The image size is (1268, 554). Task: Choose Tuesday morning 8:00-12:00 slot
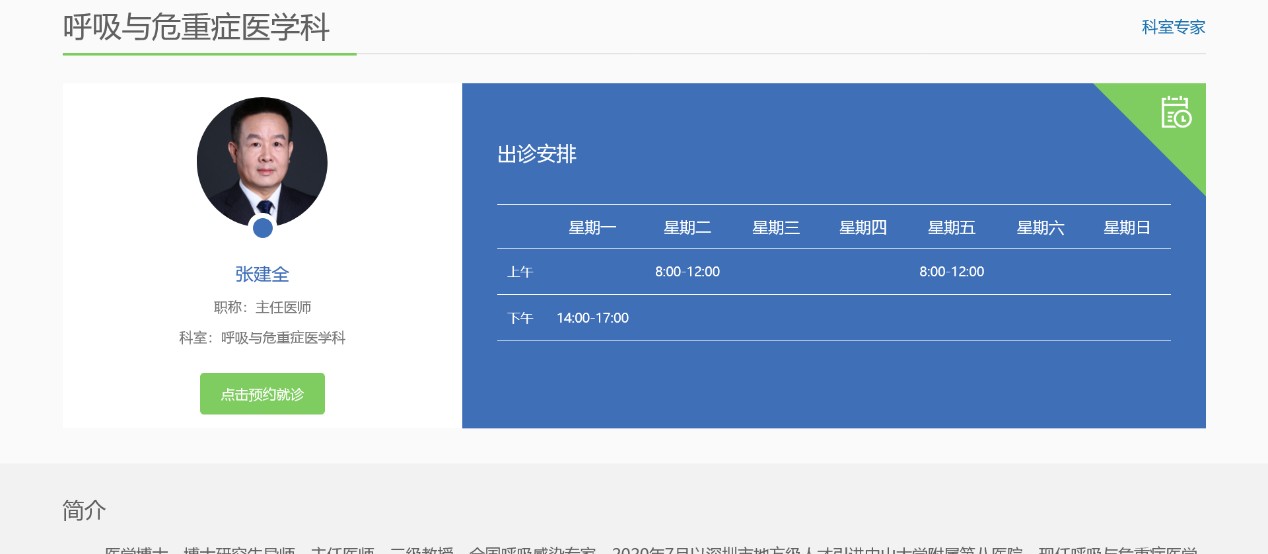[687, 272]
